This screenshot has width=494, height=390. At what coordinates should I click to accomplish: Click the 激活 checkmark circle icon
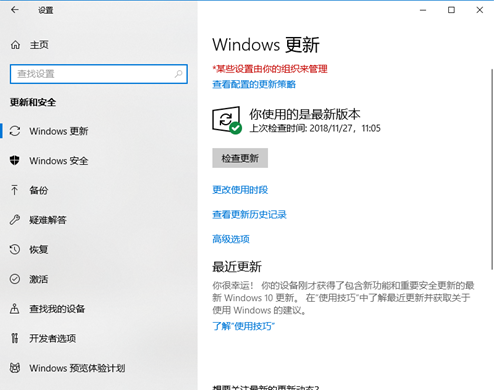(x=15, y=279)
